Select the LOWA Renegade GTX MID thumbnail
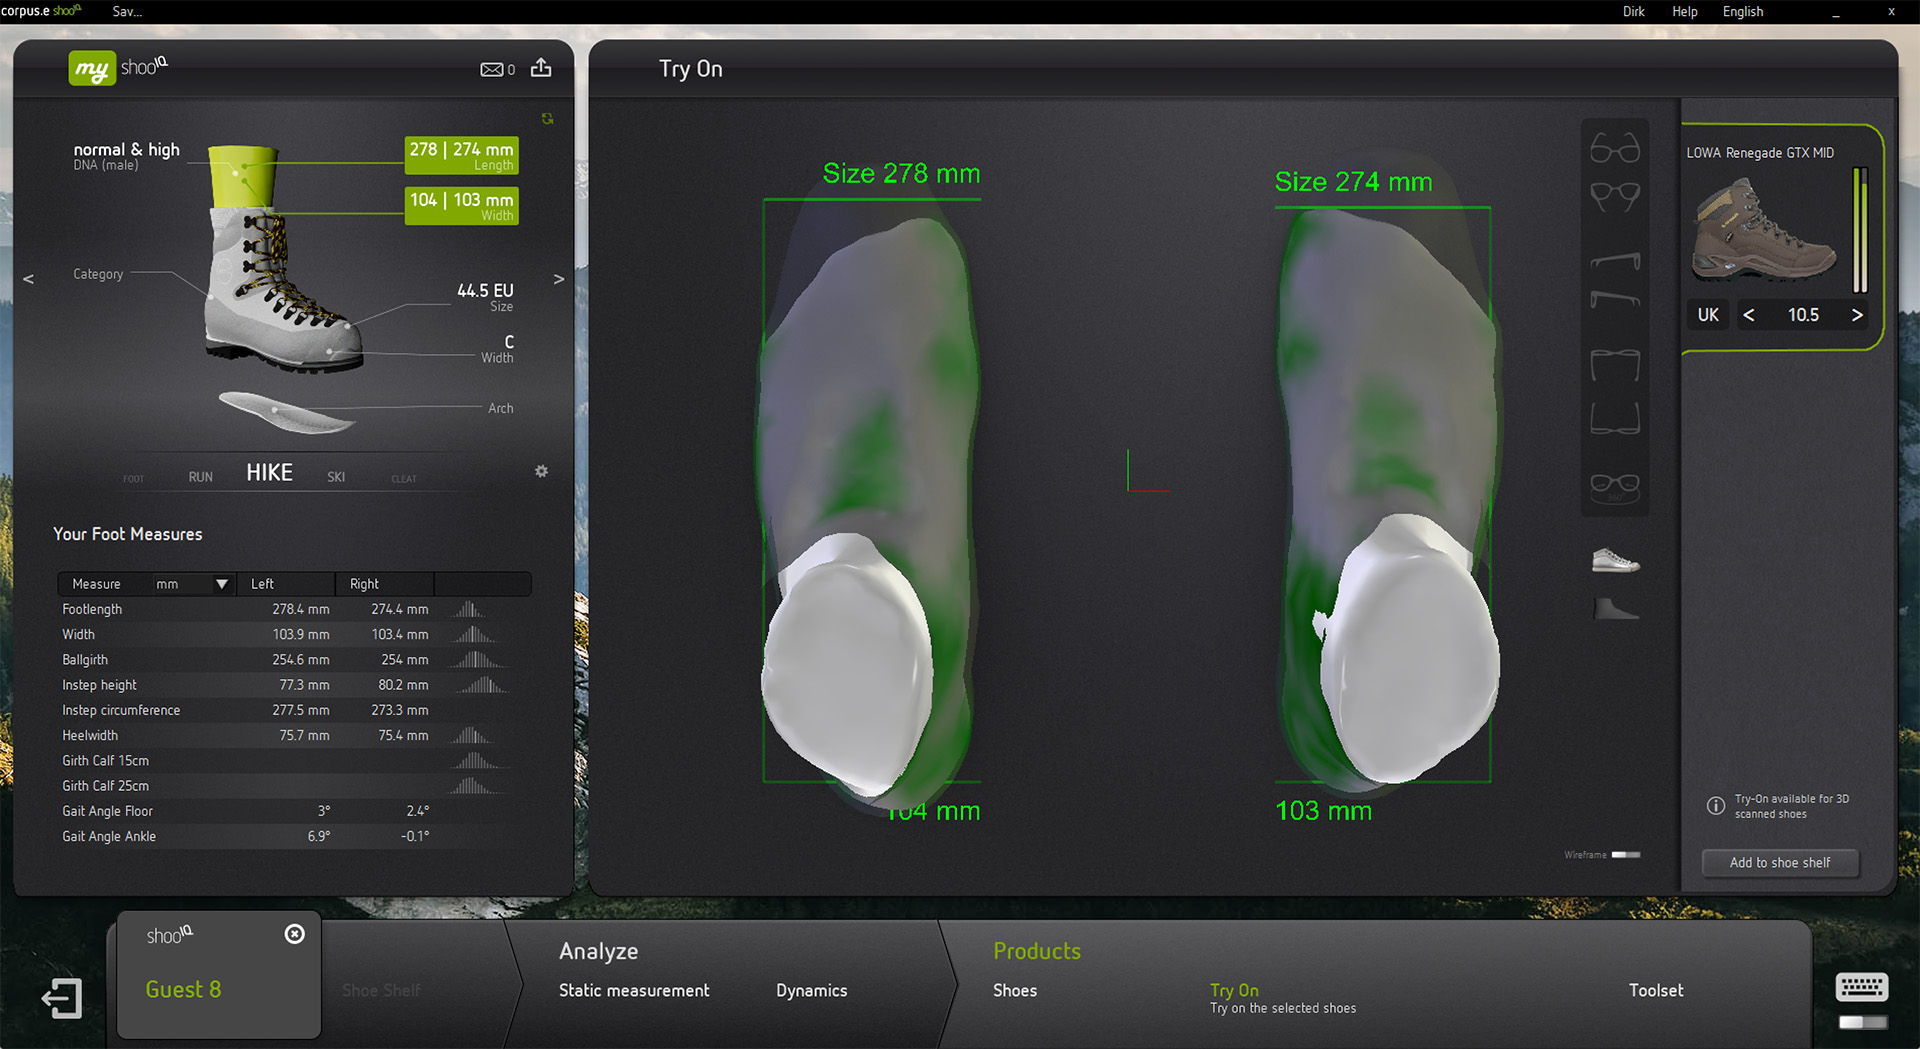Viewport: 1920px width, 1049px height. (1764, 232)
